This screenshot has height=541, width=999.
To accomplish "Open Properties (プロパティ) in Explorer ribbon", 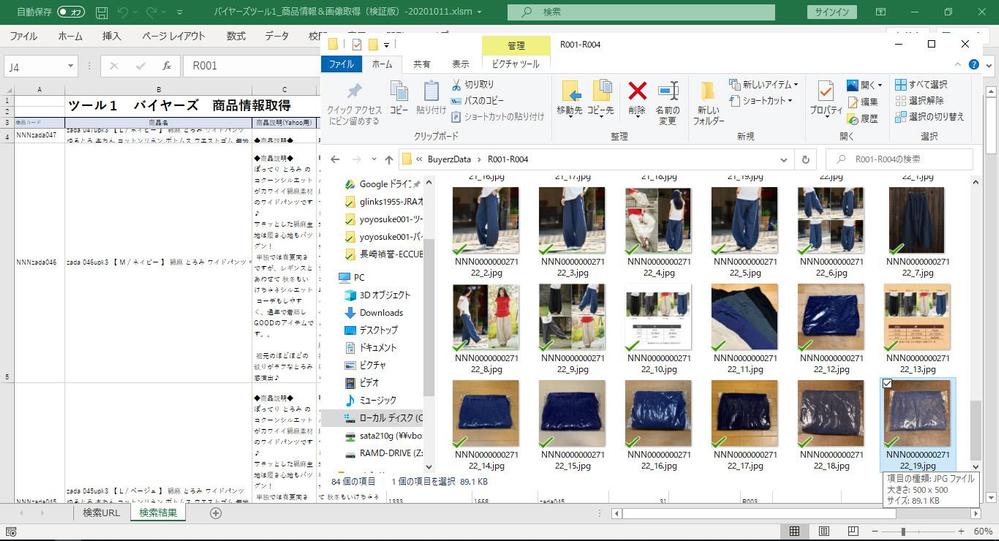I will (826, 97).
